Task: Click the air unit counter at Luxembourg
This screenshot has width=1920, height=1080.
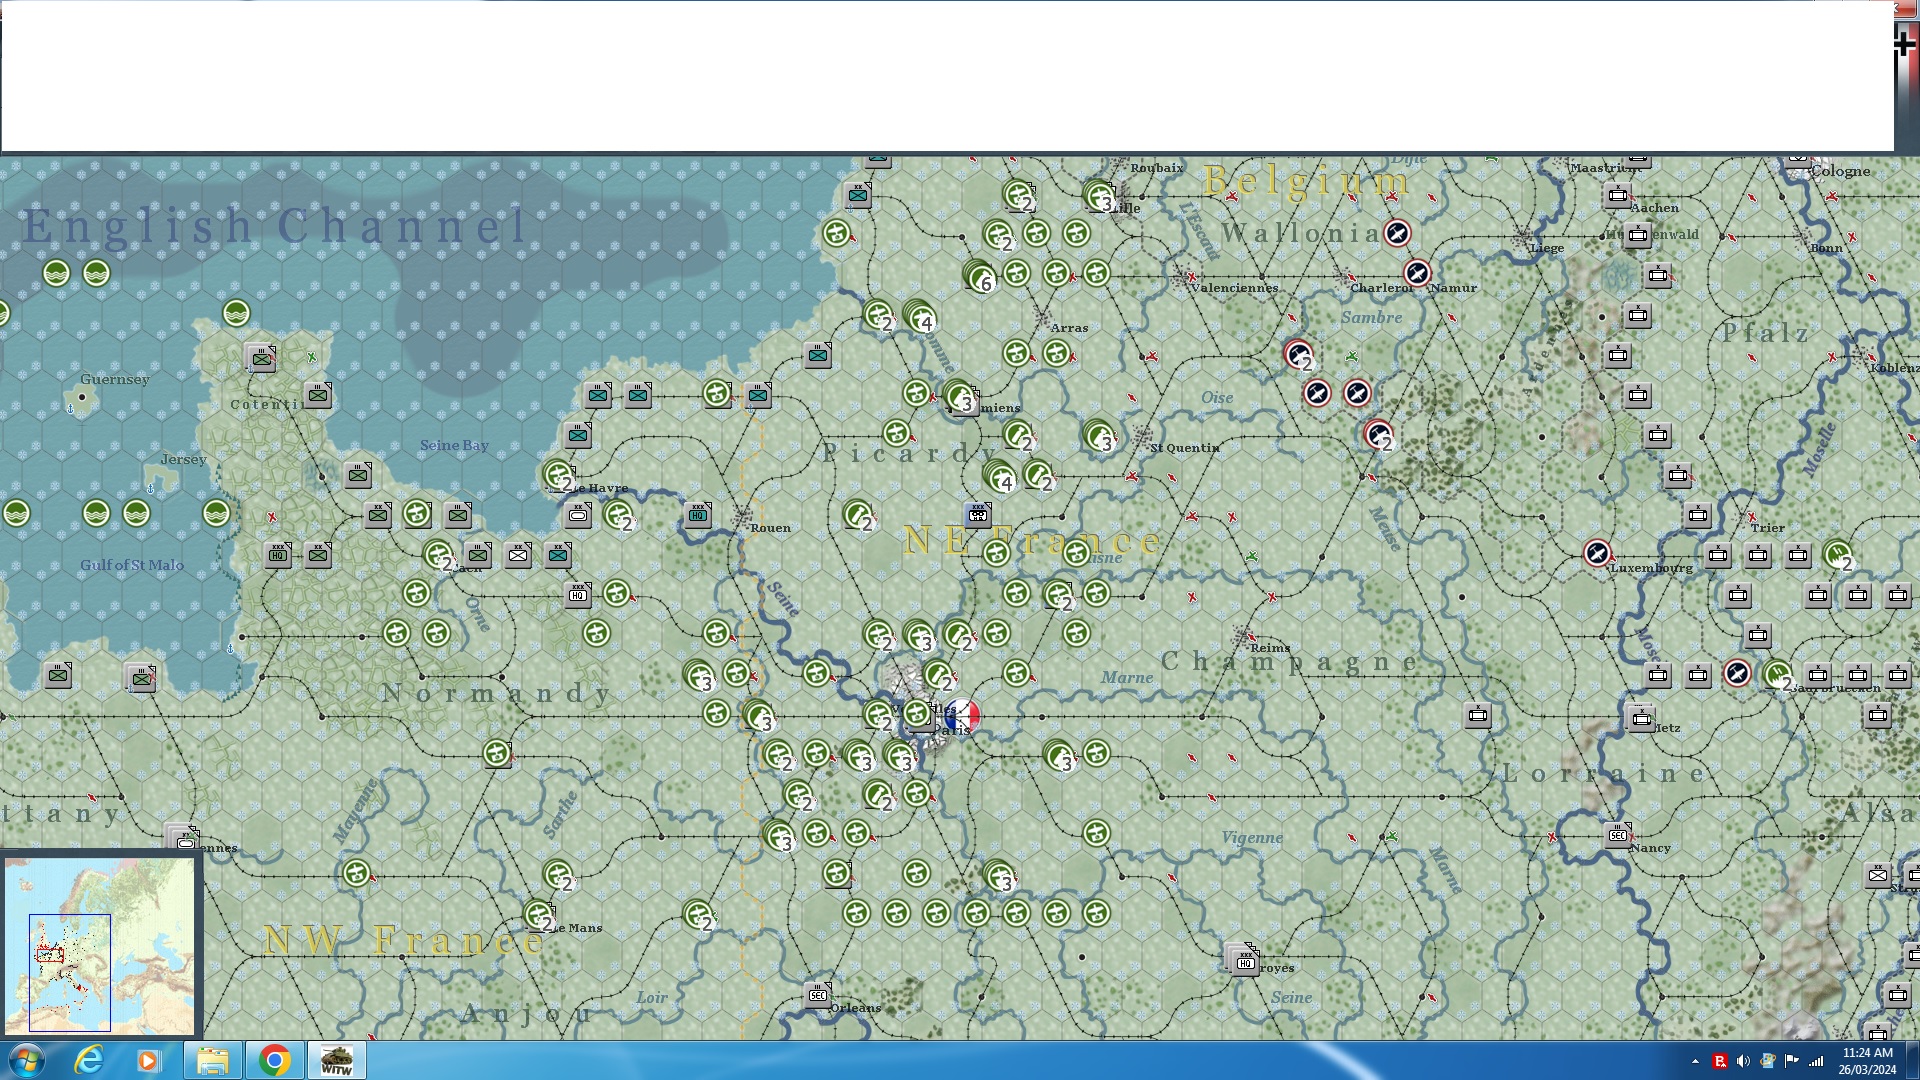Action: pos(1597,553)
